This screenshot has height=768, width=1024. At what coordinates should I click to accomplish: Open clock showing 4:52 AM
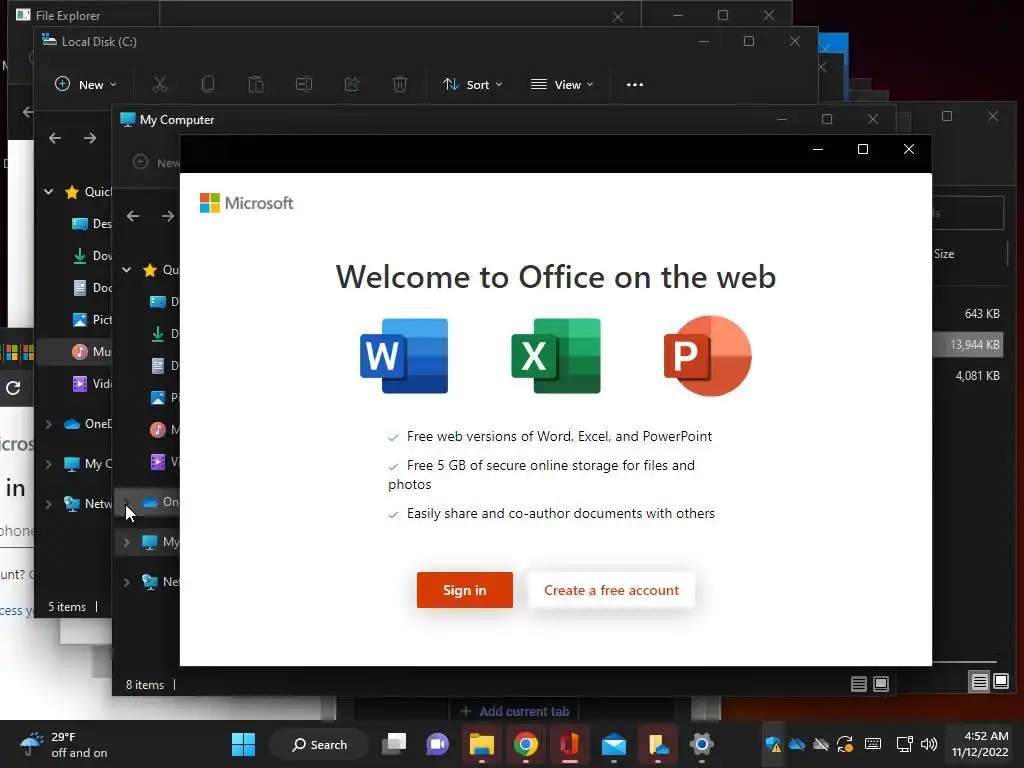(x=980, y=744)
